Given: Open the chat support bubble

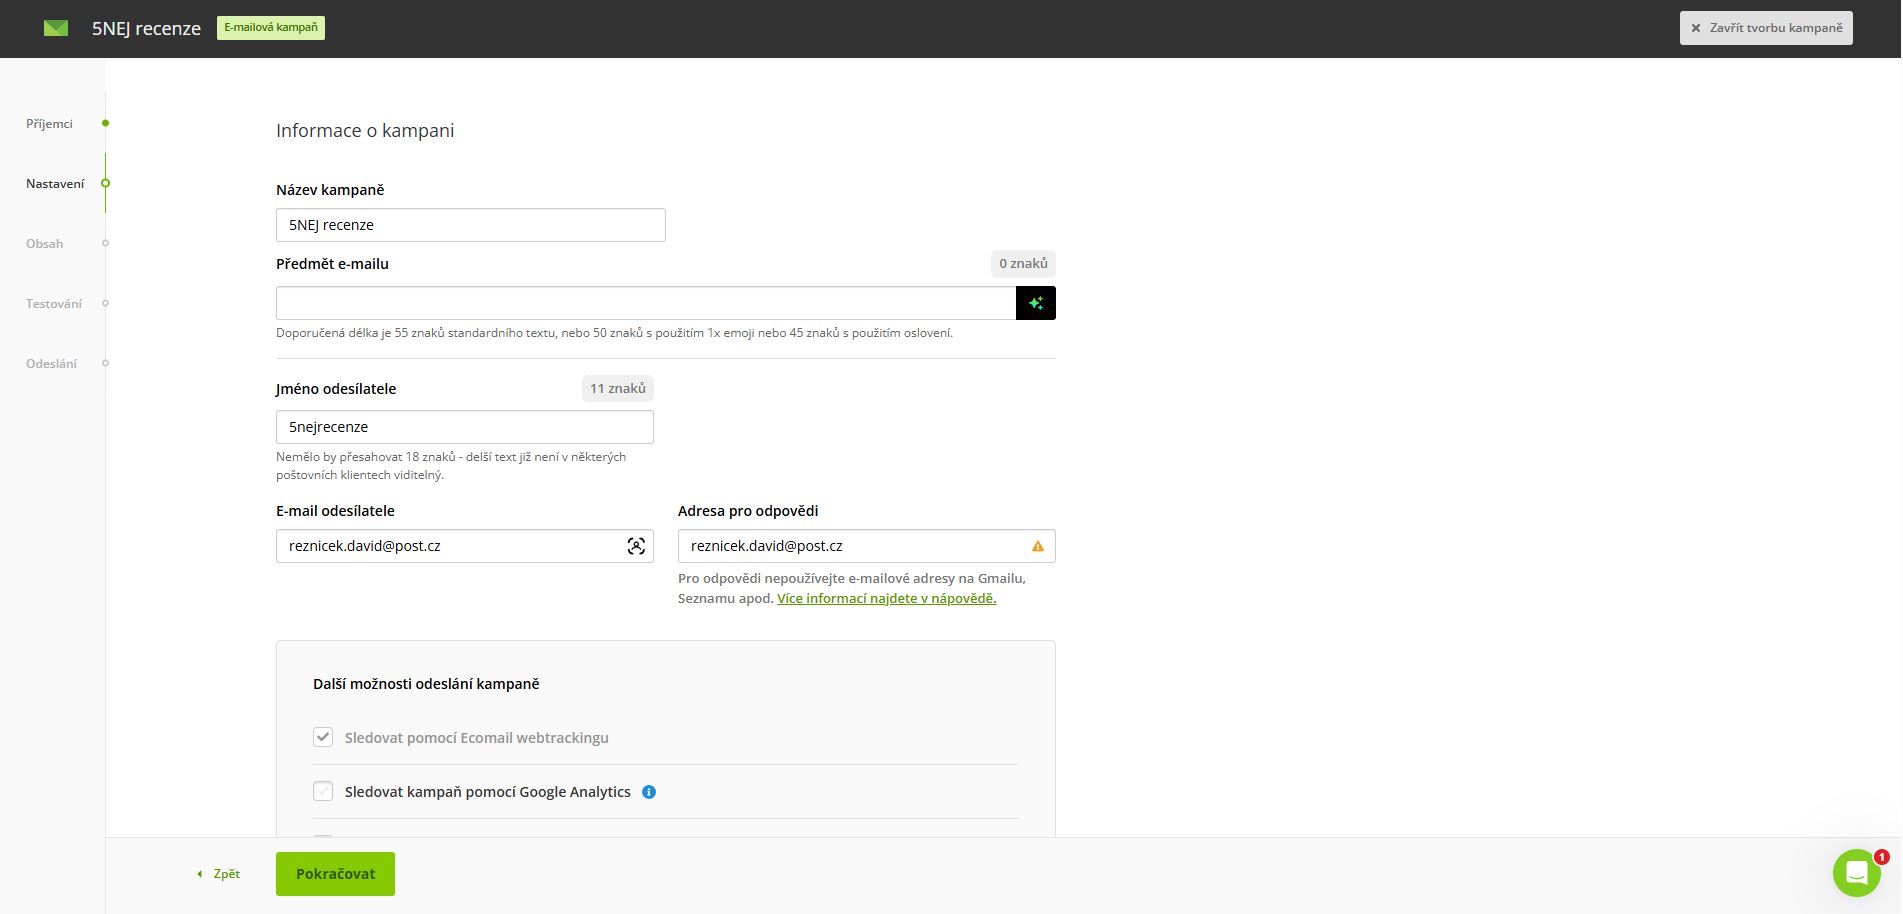Looking at the screenshot, I should click(x=1857, y=873).
